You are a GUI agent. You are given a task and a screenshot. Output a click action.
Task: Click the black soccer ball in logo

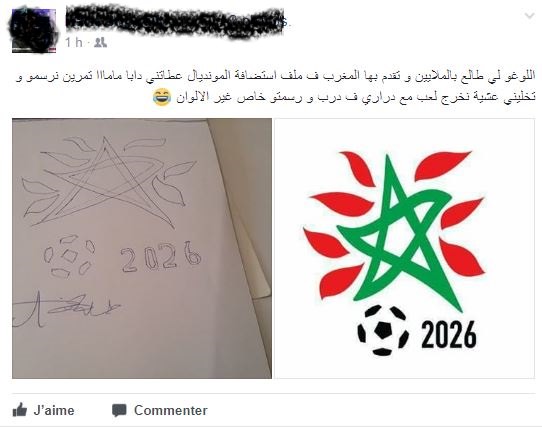click(x=383, y=330)
